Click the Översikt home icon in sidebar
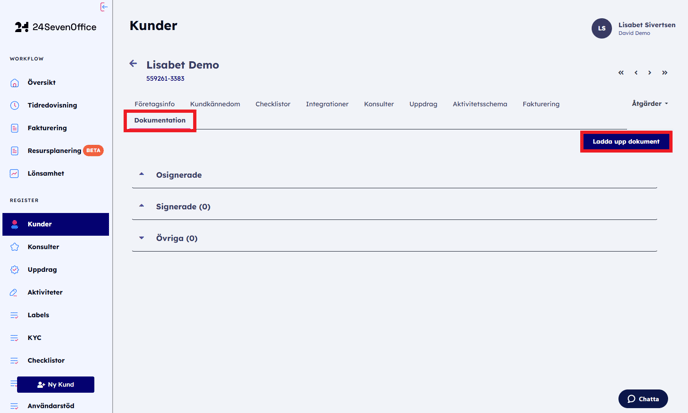This screenshot has height=413, width=688. (x=14, y=83)
